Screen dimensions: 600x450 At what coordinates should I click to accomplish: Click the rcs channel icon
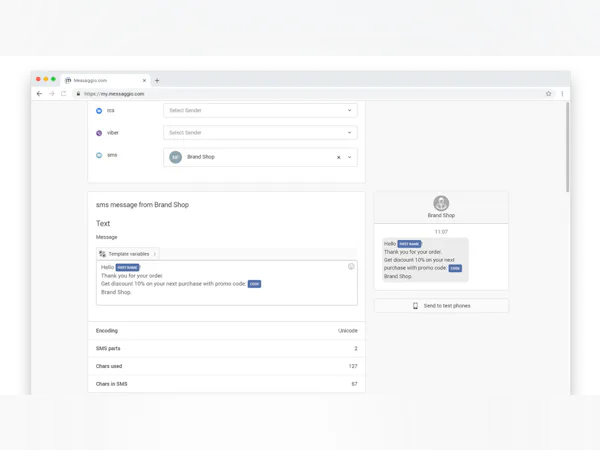click(x=99, y=111)
